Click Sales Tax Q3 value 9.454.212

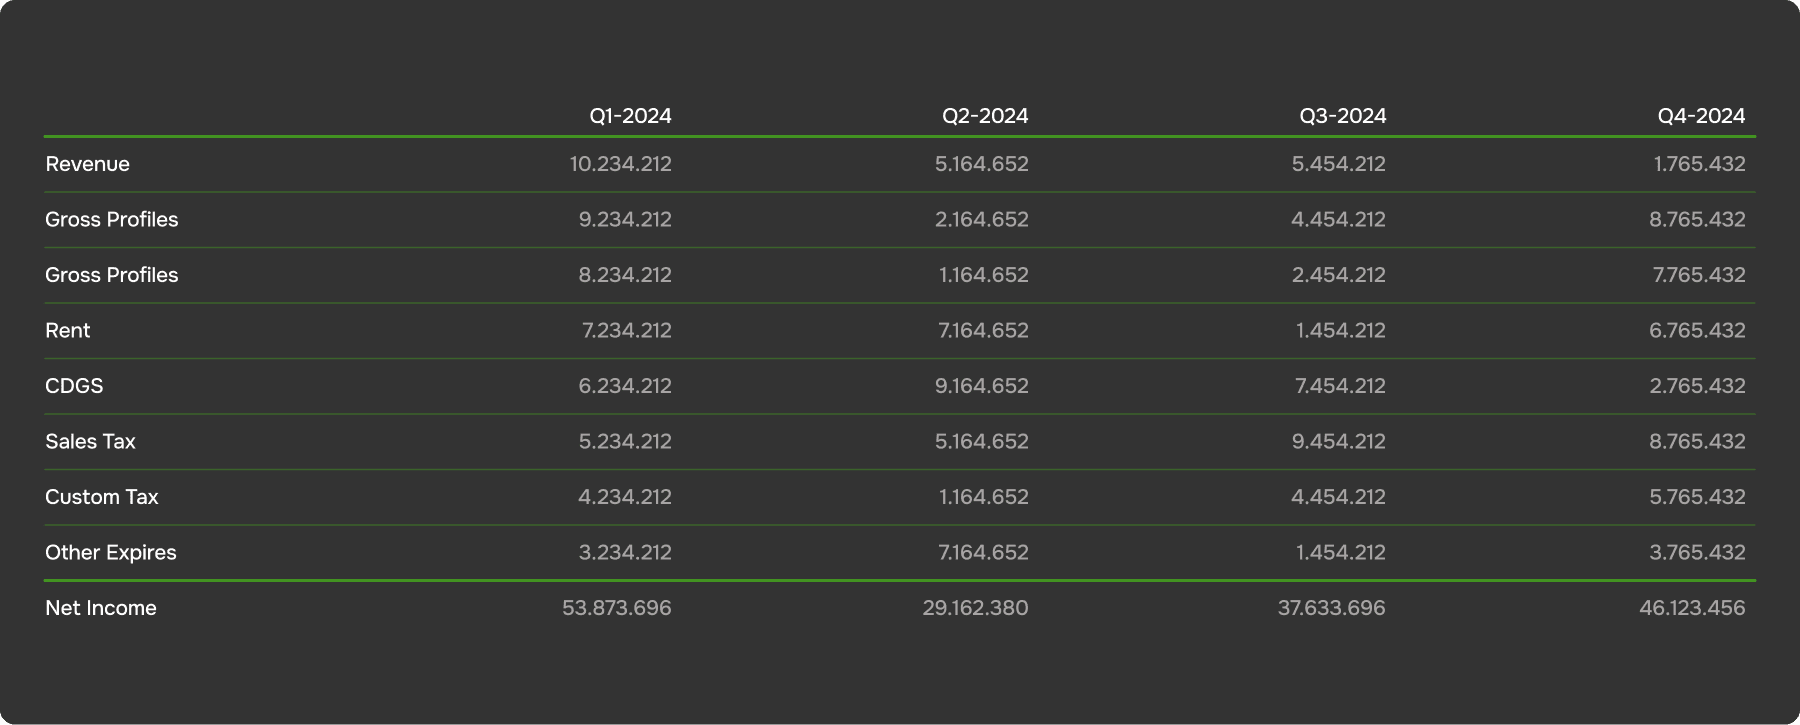point(1338,441)
